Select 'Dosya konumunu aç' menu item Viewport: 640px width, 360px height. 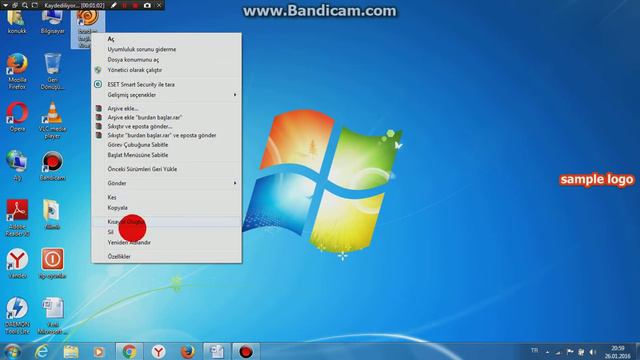(x=167, y=60)
